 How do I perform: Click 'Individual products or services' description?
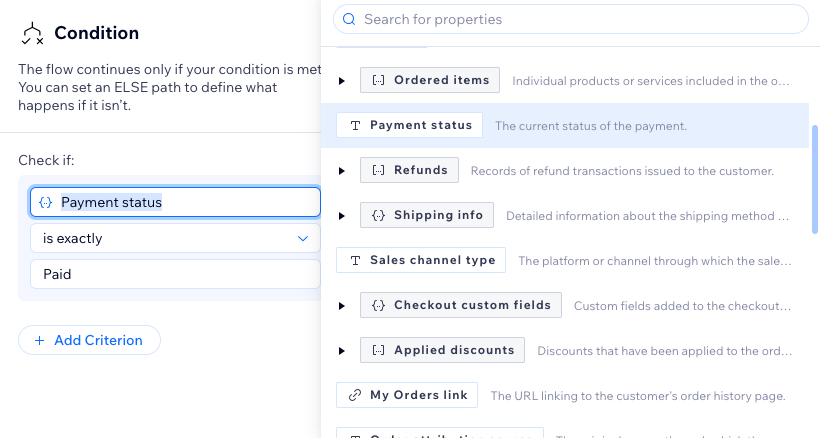point(651,81)
